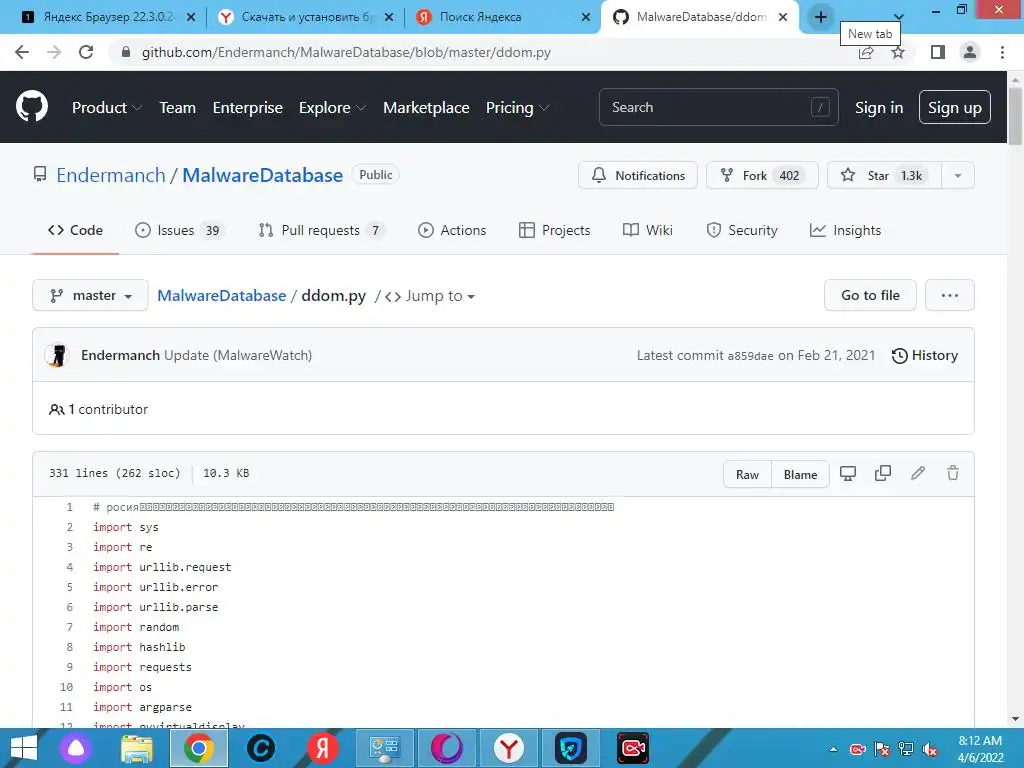1024x768 pixels.
Task: Click the GitHub logo in header
Action: coord(31,107)
